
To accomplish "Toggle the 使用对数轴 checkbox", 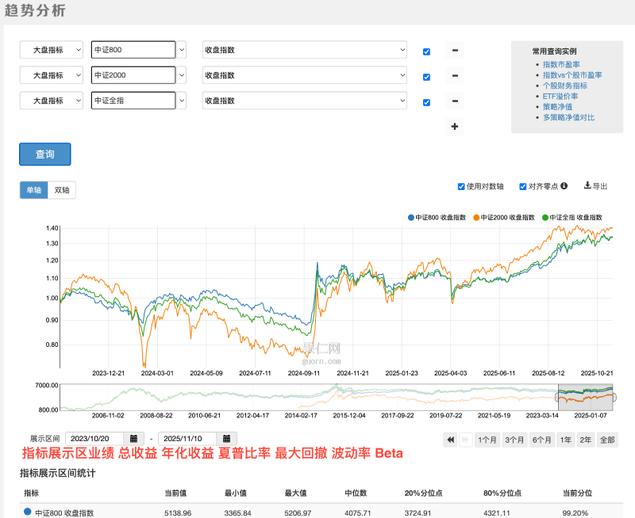I will point(461,186).
